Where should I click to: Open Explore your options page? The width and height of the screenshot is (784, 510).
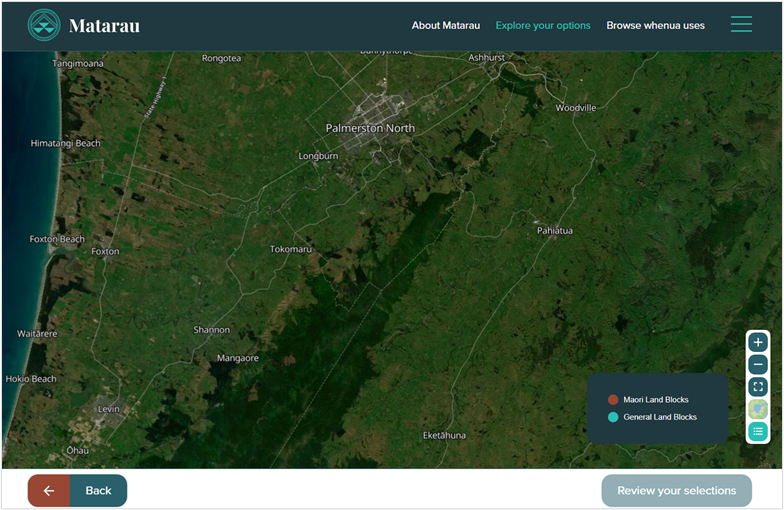[543, 26]
